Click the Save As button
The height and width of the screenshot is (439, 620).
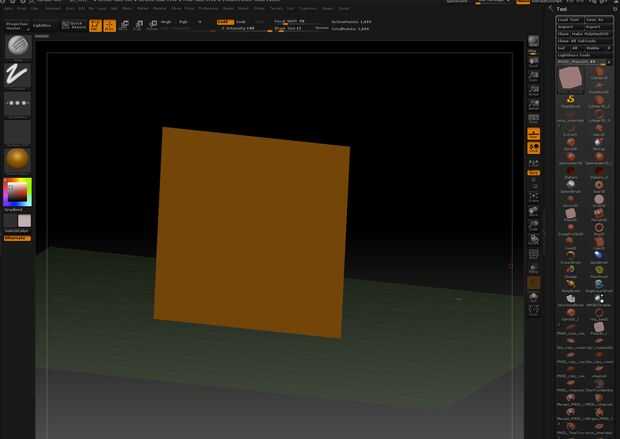[x=597, y=20]
